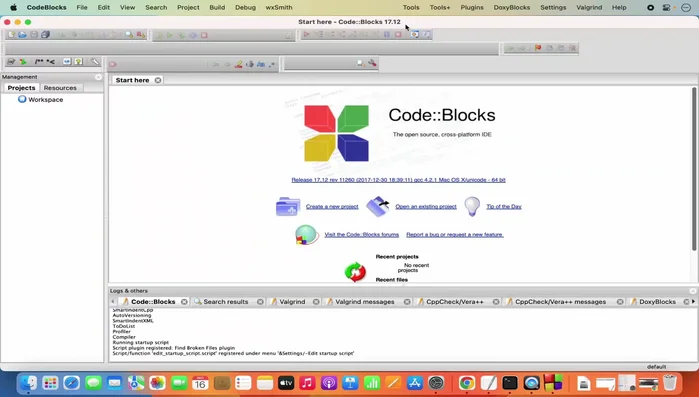Open Terminal from the Dock

point(510,383)
